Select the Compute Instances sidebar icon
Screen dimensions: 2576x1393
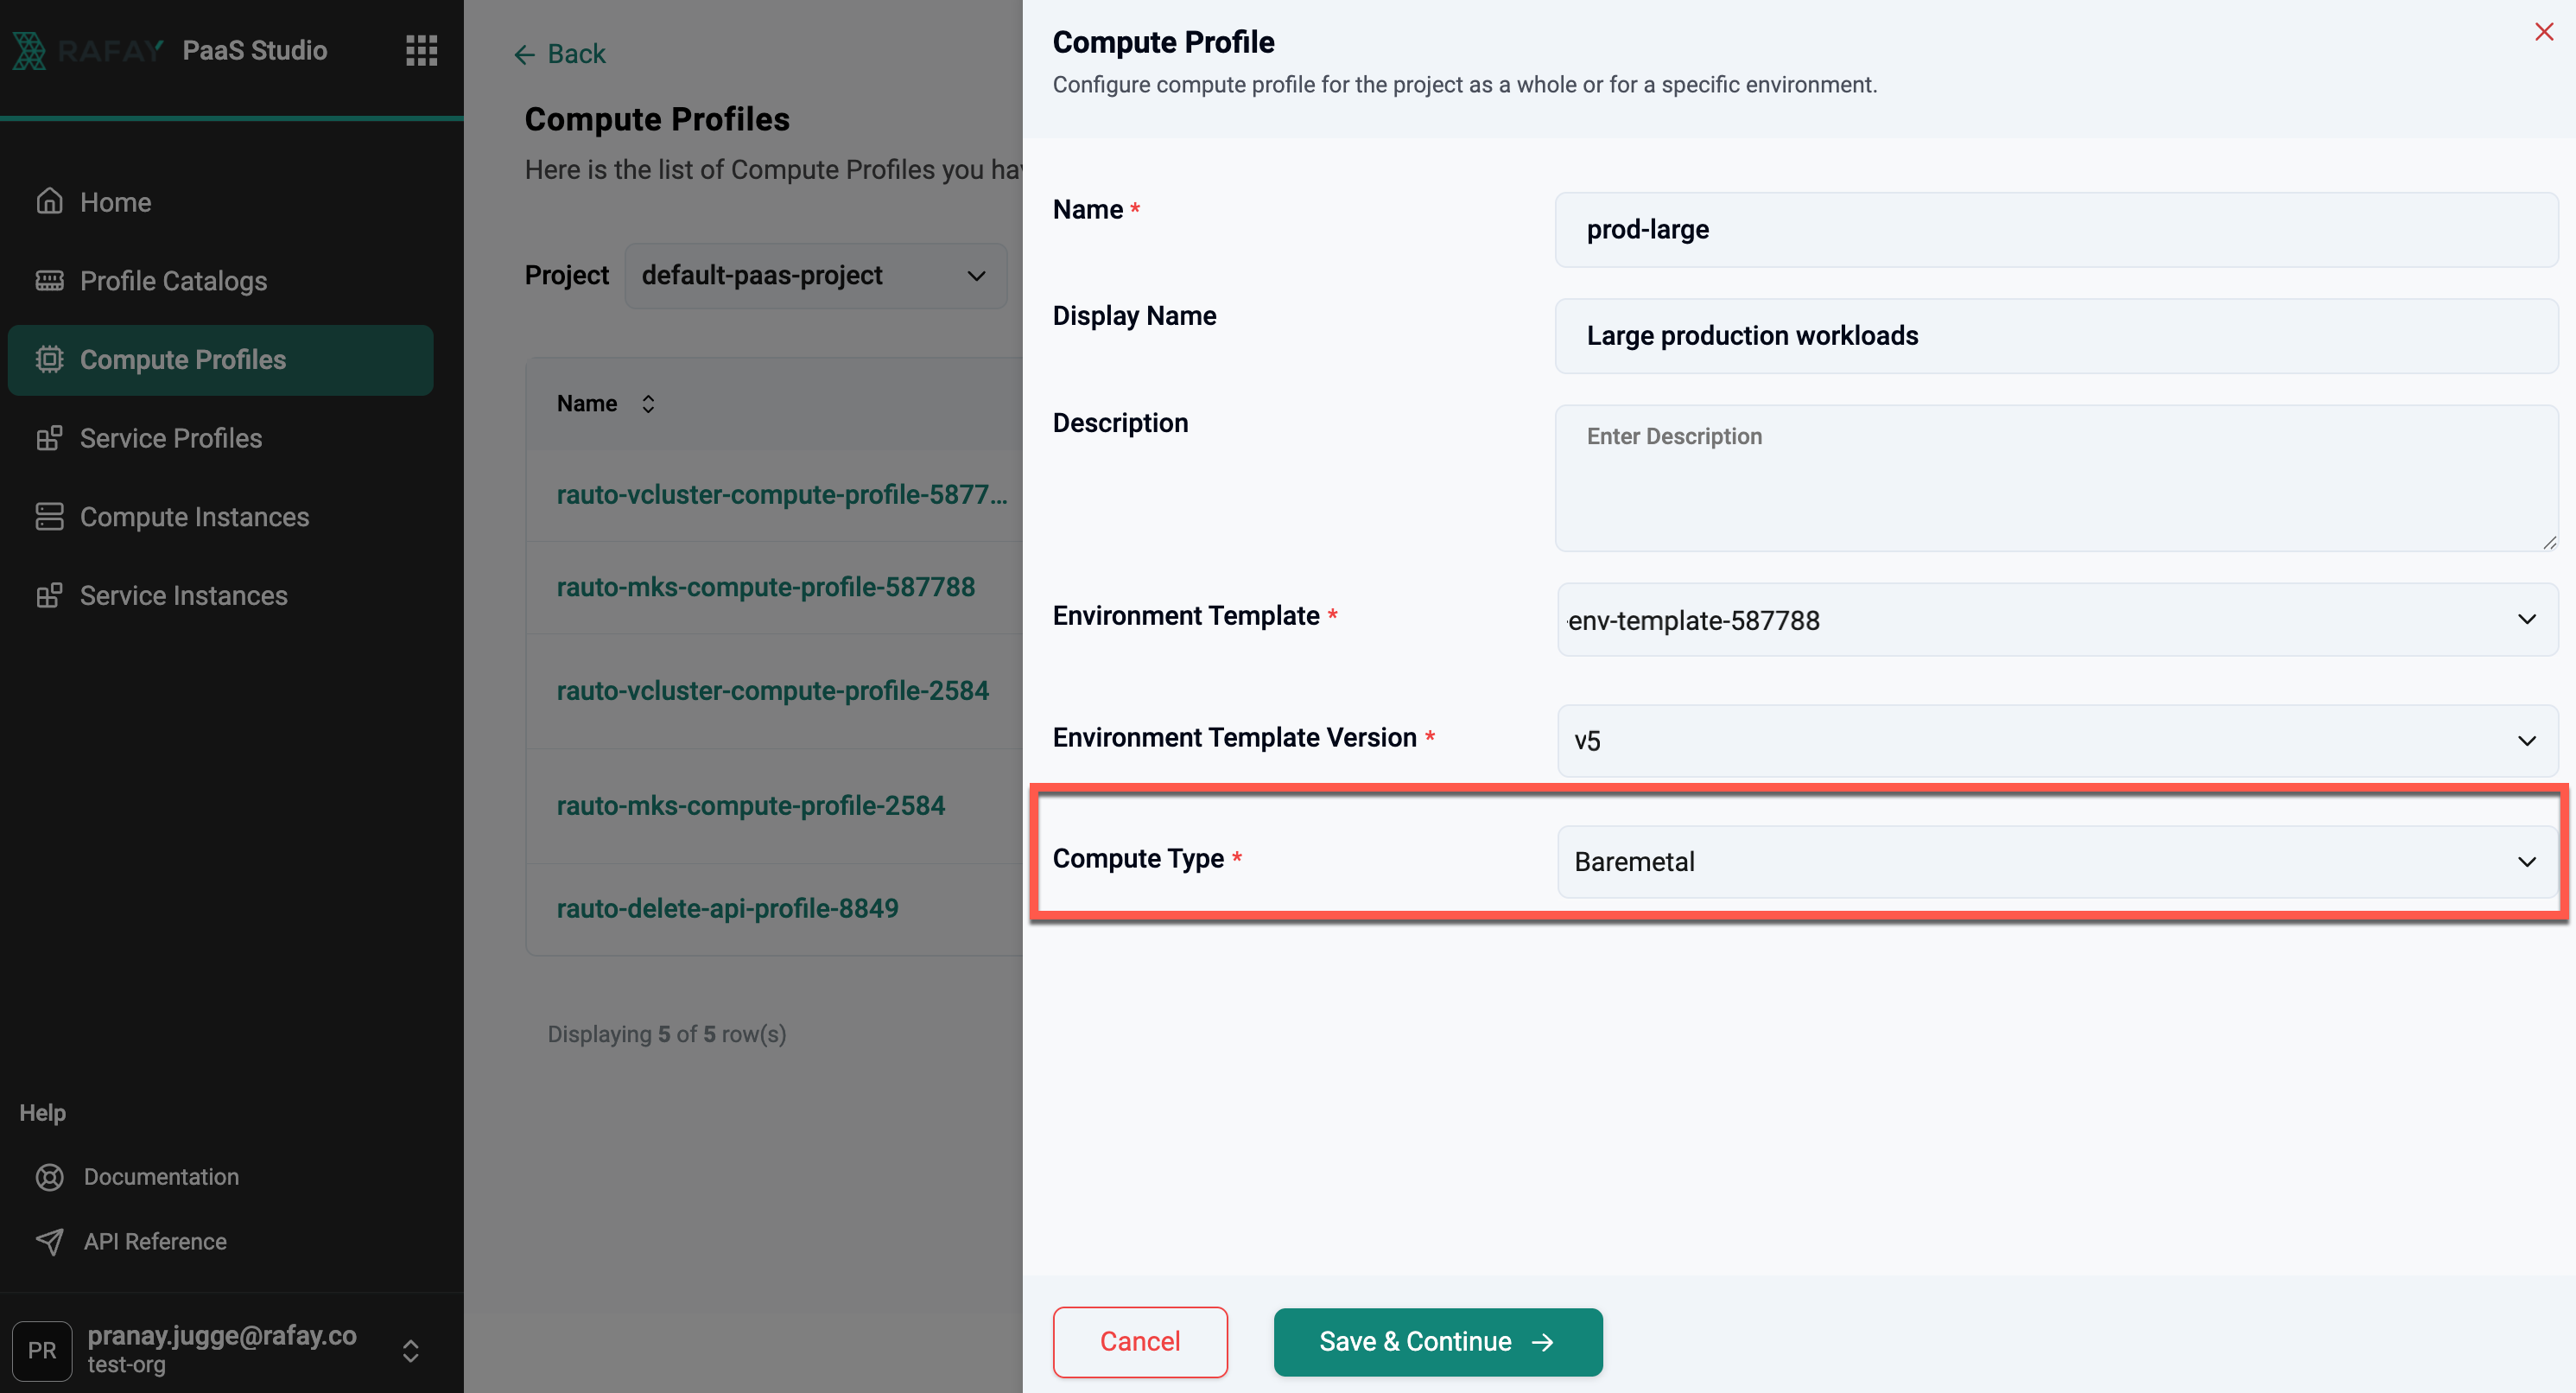[x=49, y=517]
